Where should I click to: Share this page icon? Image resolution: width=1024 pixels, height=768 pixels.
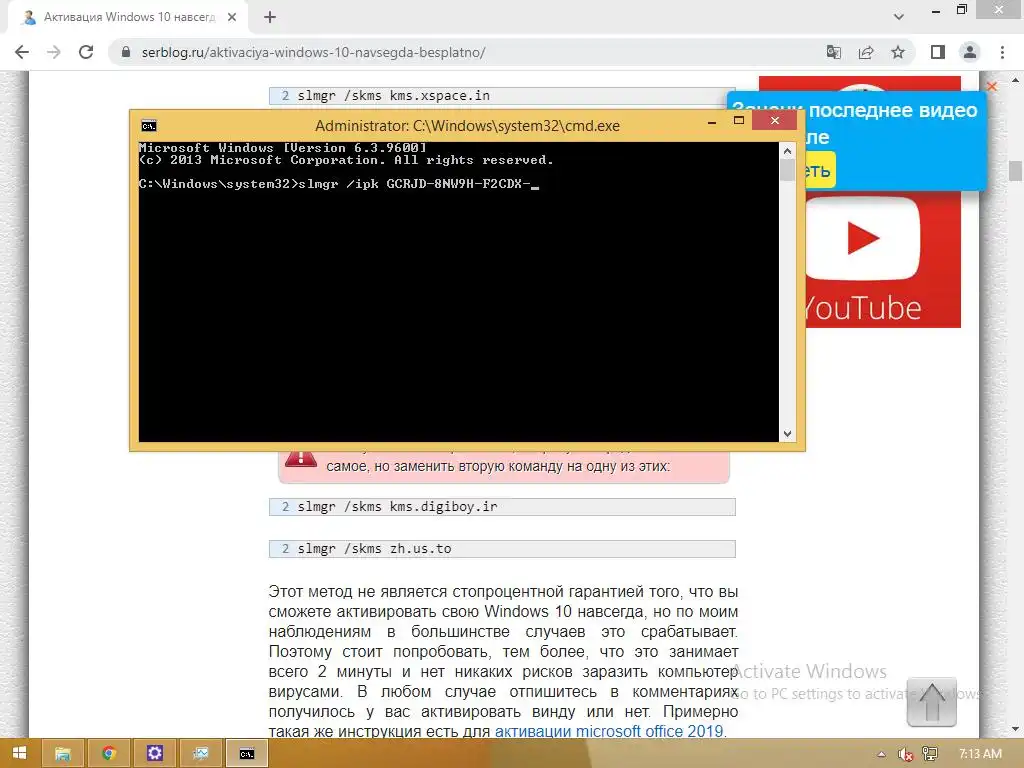[866, 52]
